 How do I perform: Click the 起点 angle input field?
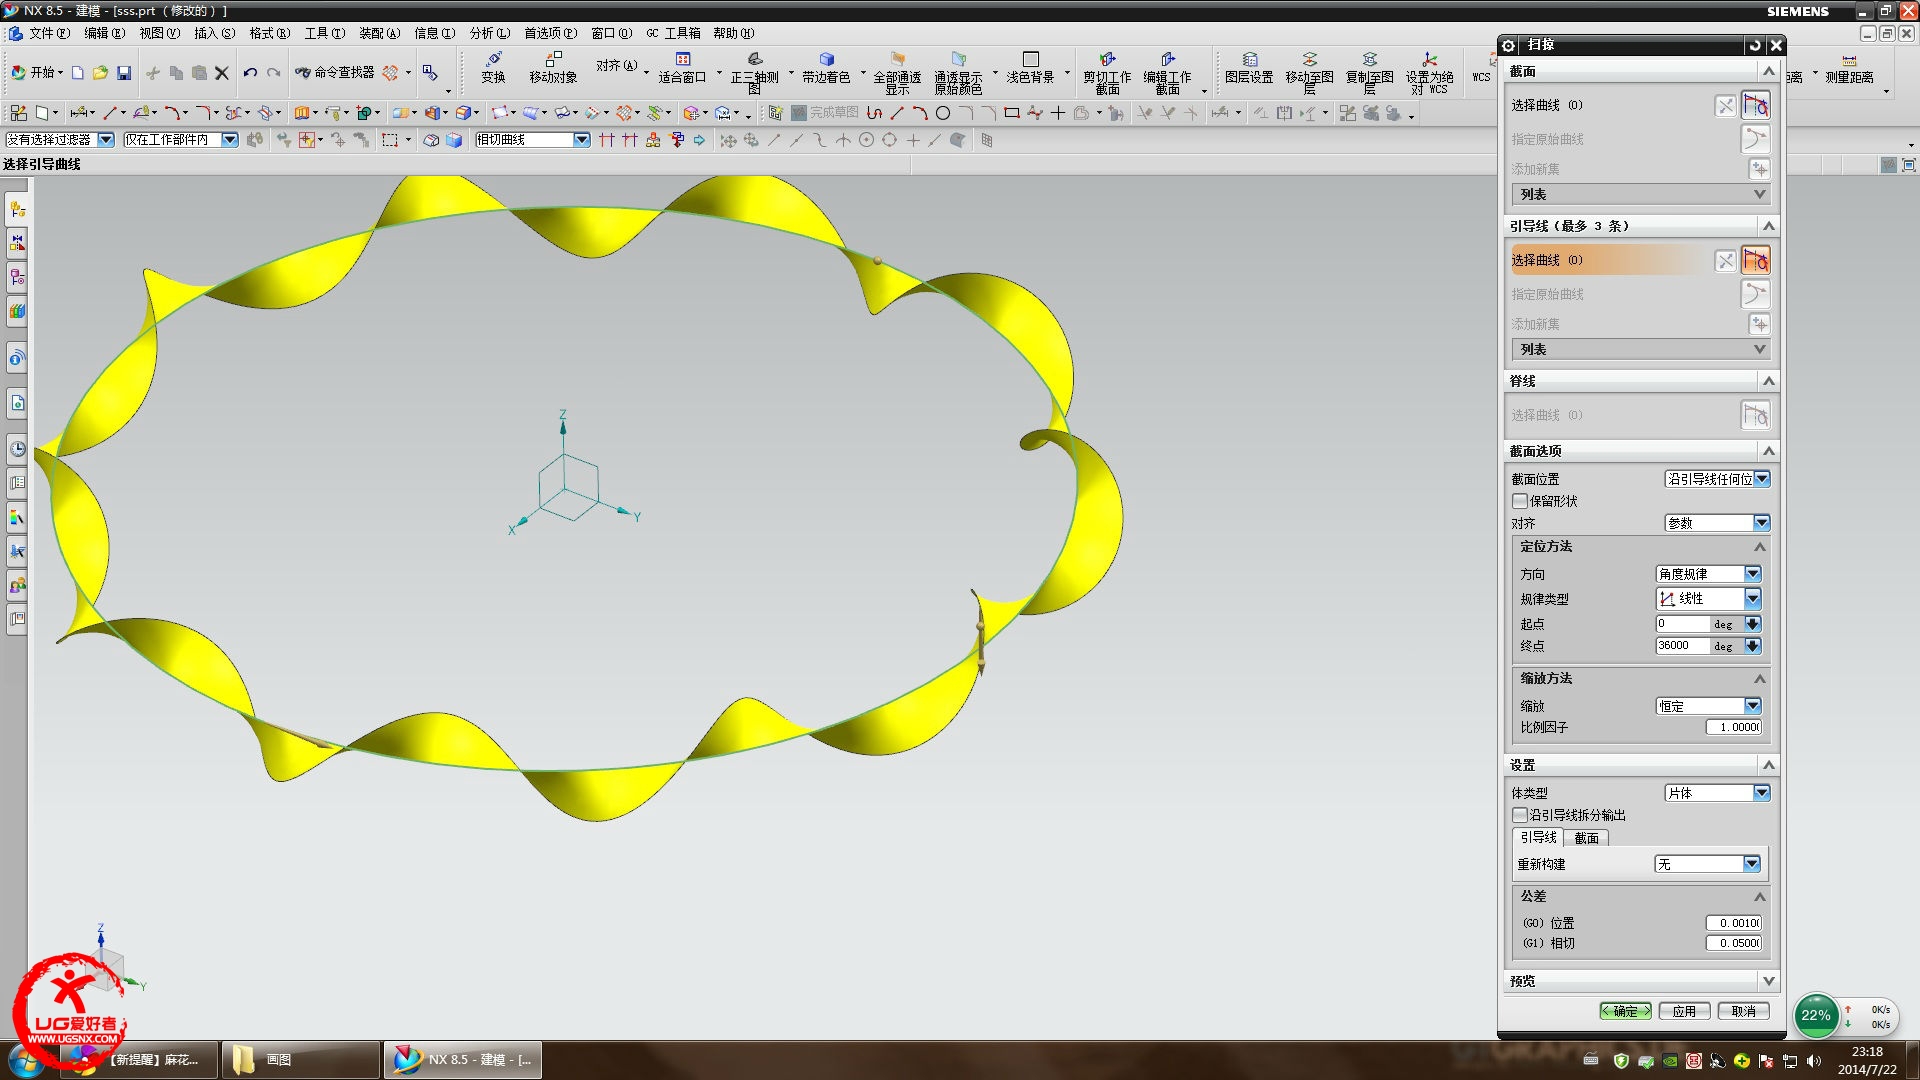[1682, 624]
